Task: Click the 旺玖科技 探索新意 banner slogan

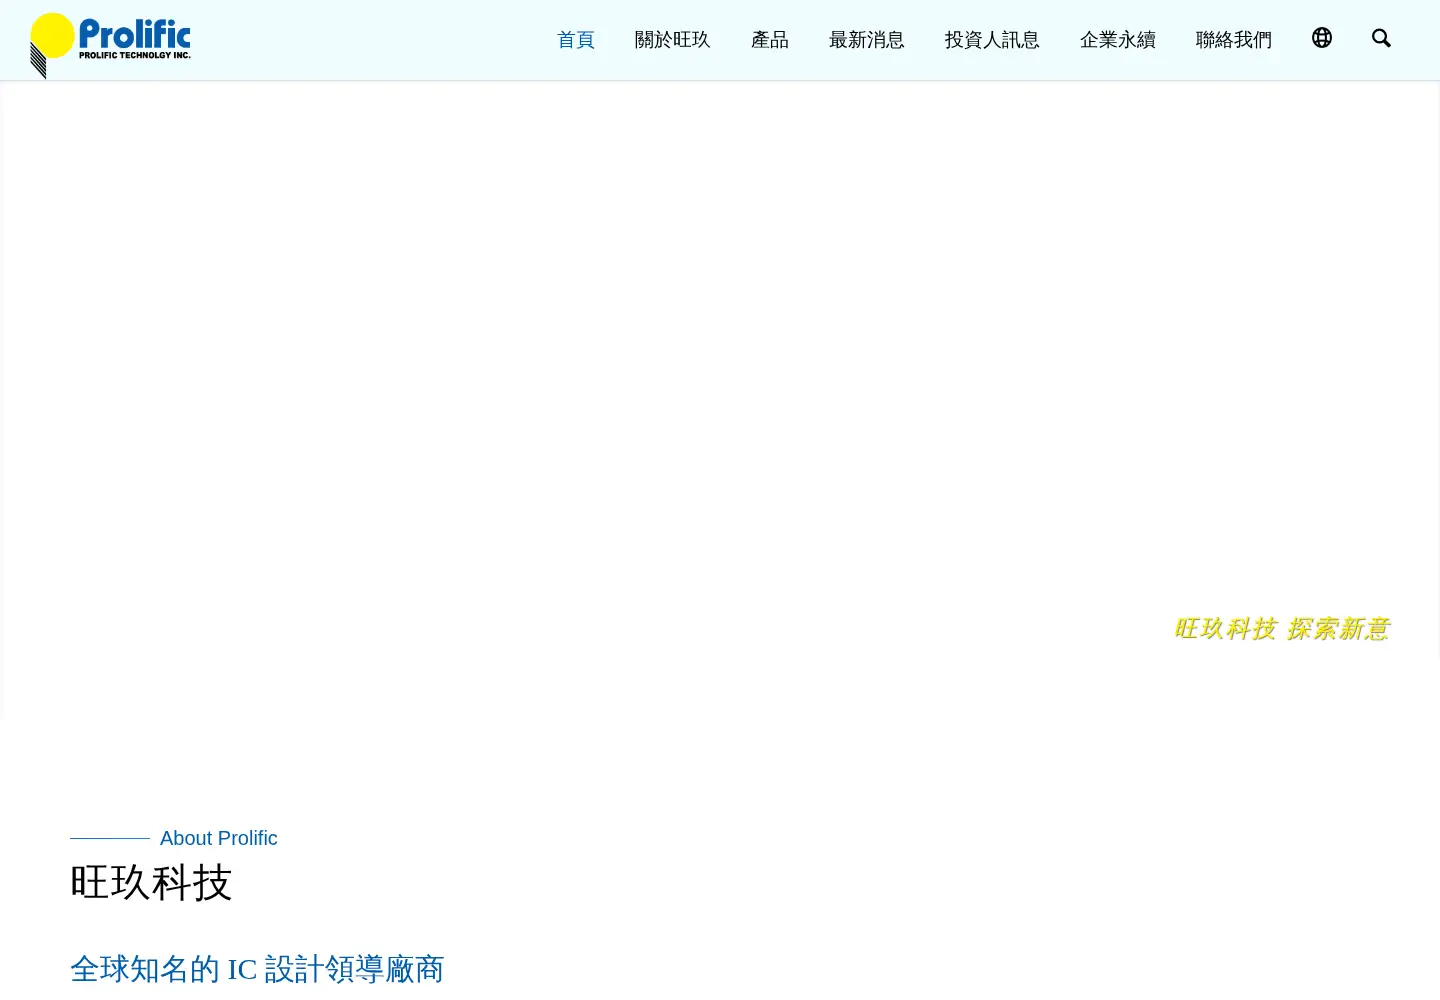Action: pyautogui.click(x=1282, y=629)
